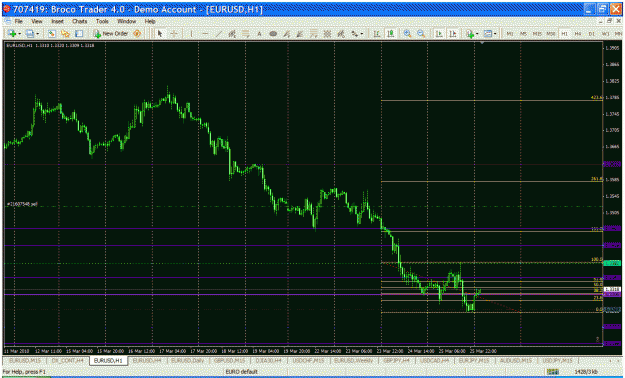Image resolution: width=625 pixels, height=378 pixels.
Task: Switch to Candlesticks display
Action: 390,34
